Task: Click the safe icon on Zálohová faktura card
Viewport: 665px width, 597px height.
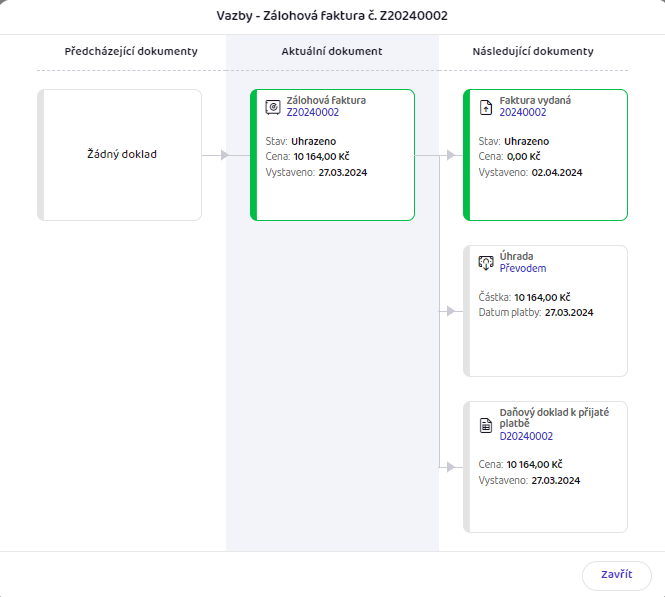Action: 273,107
